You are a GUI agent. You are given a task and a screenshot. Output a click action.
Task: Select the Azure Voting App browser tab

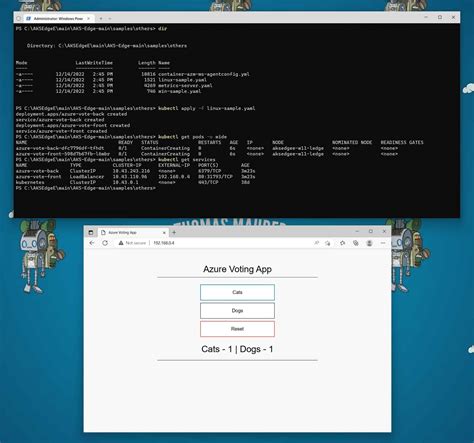point(133,232)
